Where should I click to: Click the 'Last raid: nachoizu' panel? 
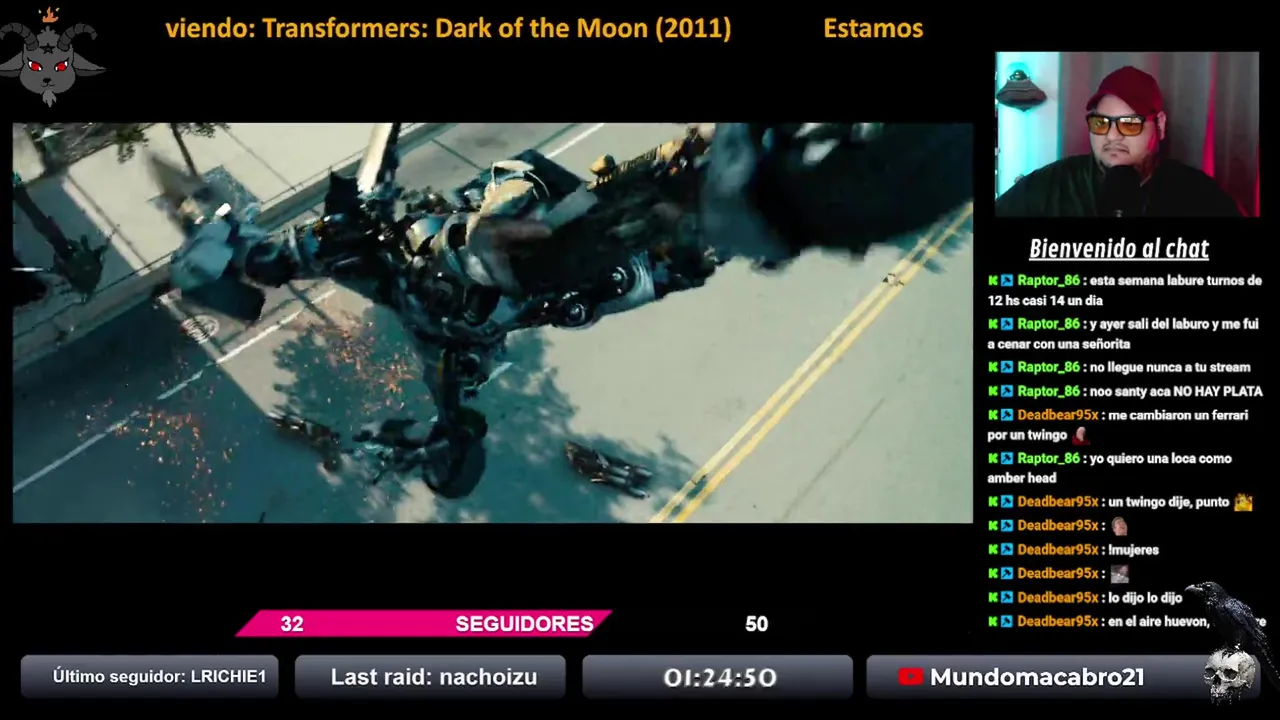point(431,677)
